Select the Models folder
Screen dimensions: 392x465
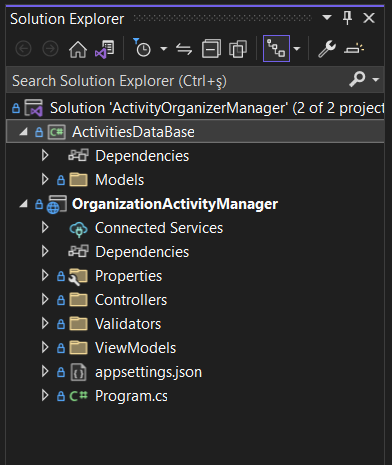(120, 180)
